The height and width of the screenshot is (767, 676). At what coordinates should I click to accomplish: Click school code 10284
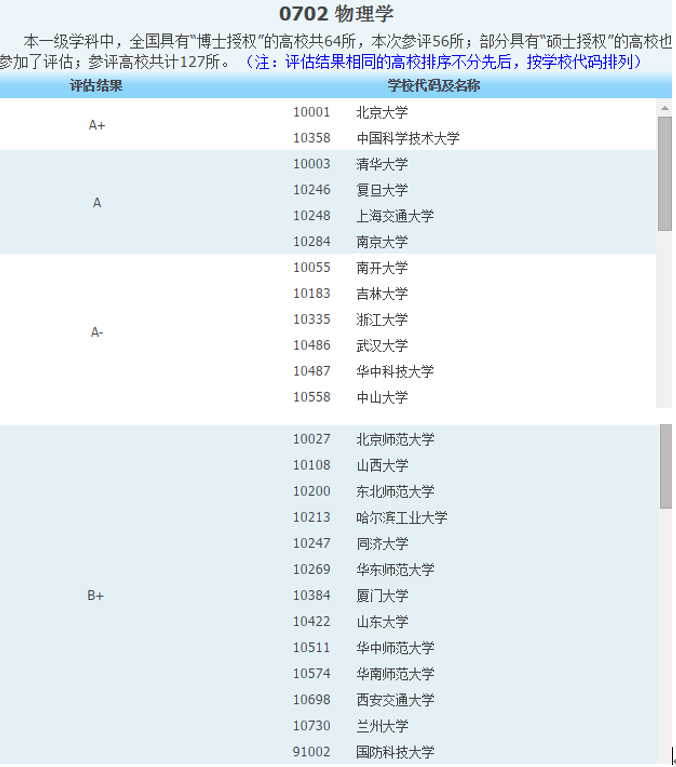(x=312, y=242)
